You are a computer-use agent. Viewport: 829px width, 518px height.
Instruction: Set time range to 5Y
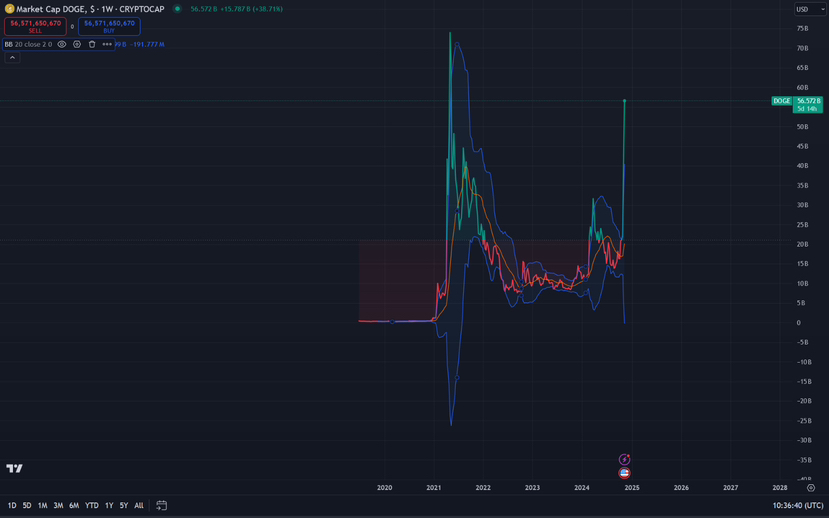click(x=124, y=505)
